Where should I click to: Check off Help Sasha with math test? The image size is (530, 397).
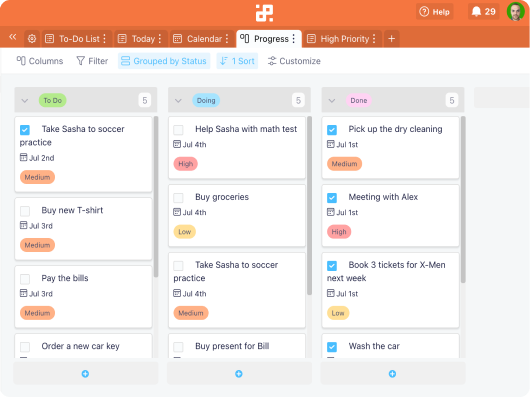178,130
